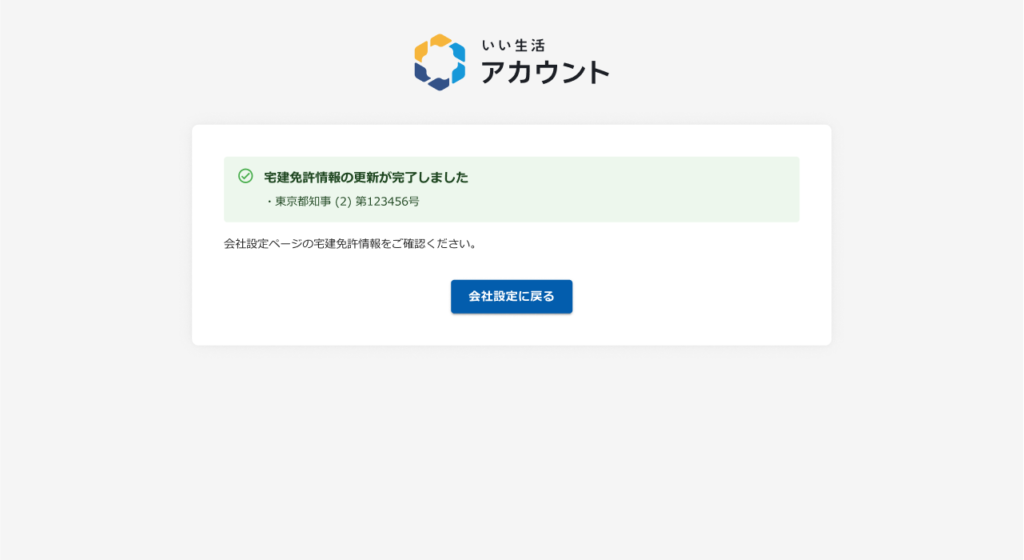Click the 会社設定ページの宅建免許情報をご確認ください text
The image size is (1024, 560).
pyautogui.click(x=351, y=244)
